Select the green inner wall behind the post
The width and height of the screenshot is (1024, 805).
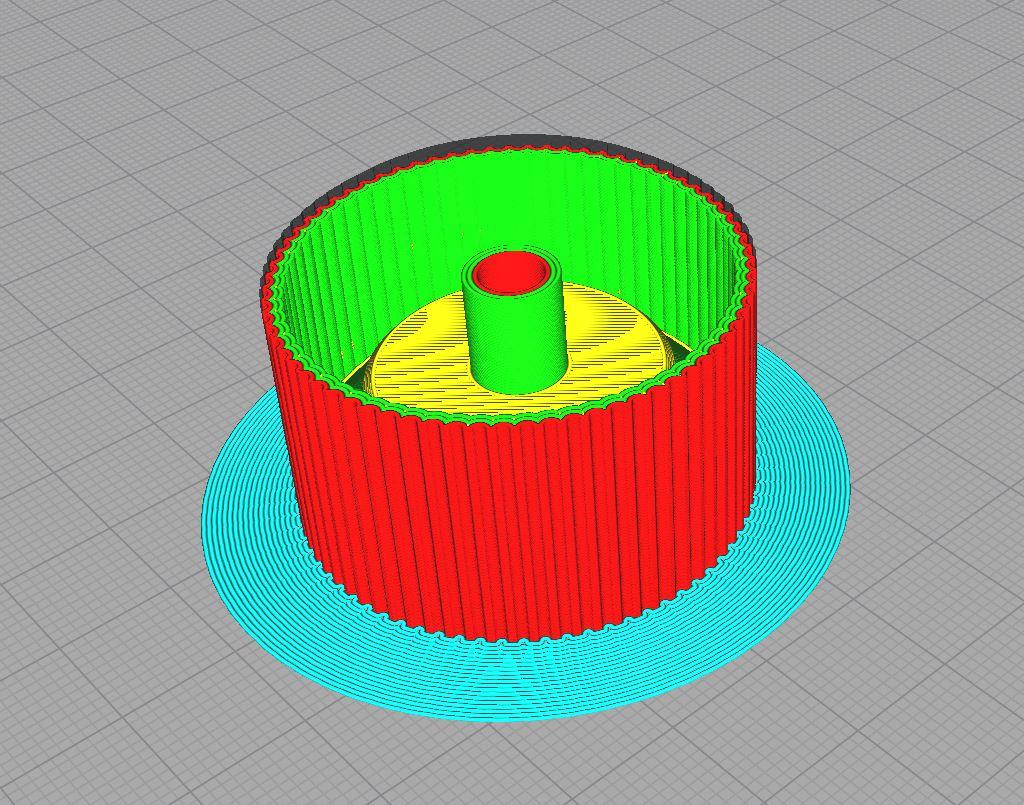[x=520, y=200]
